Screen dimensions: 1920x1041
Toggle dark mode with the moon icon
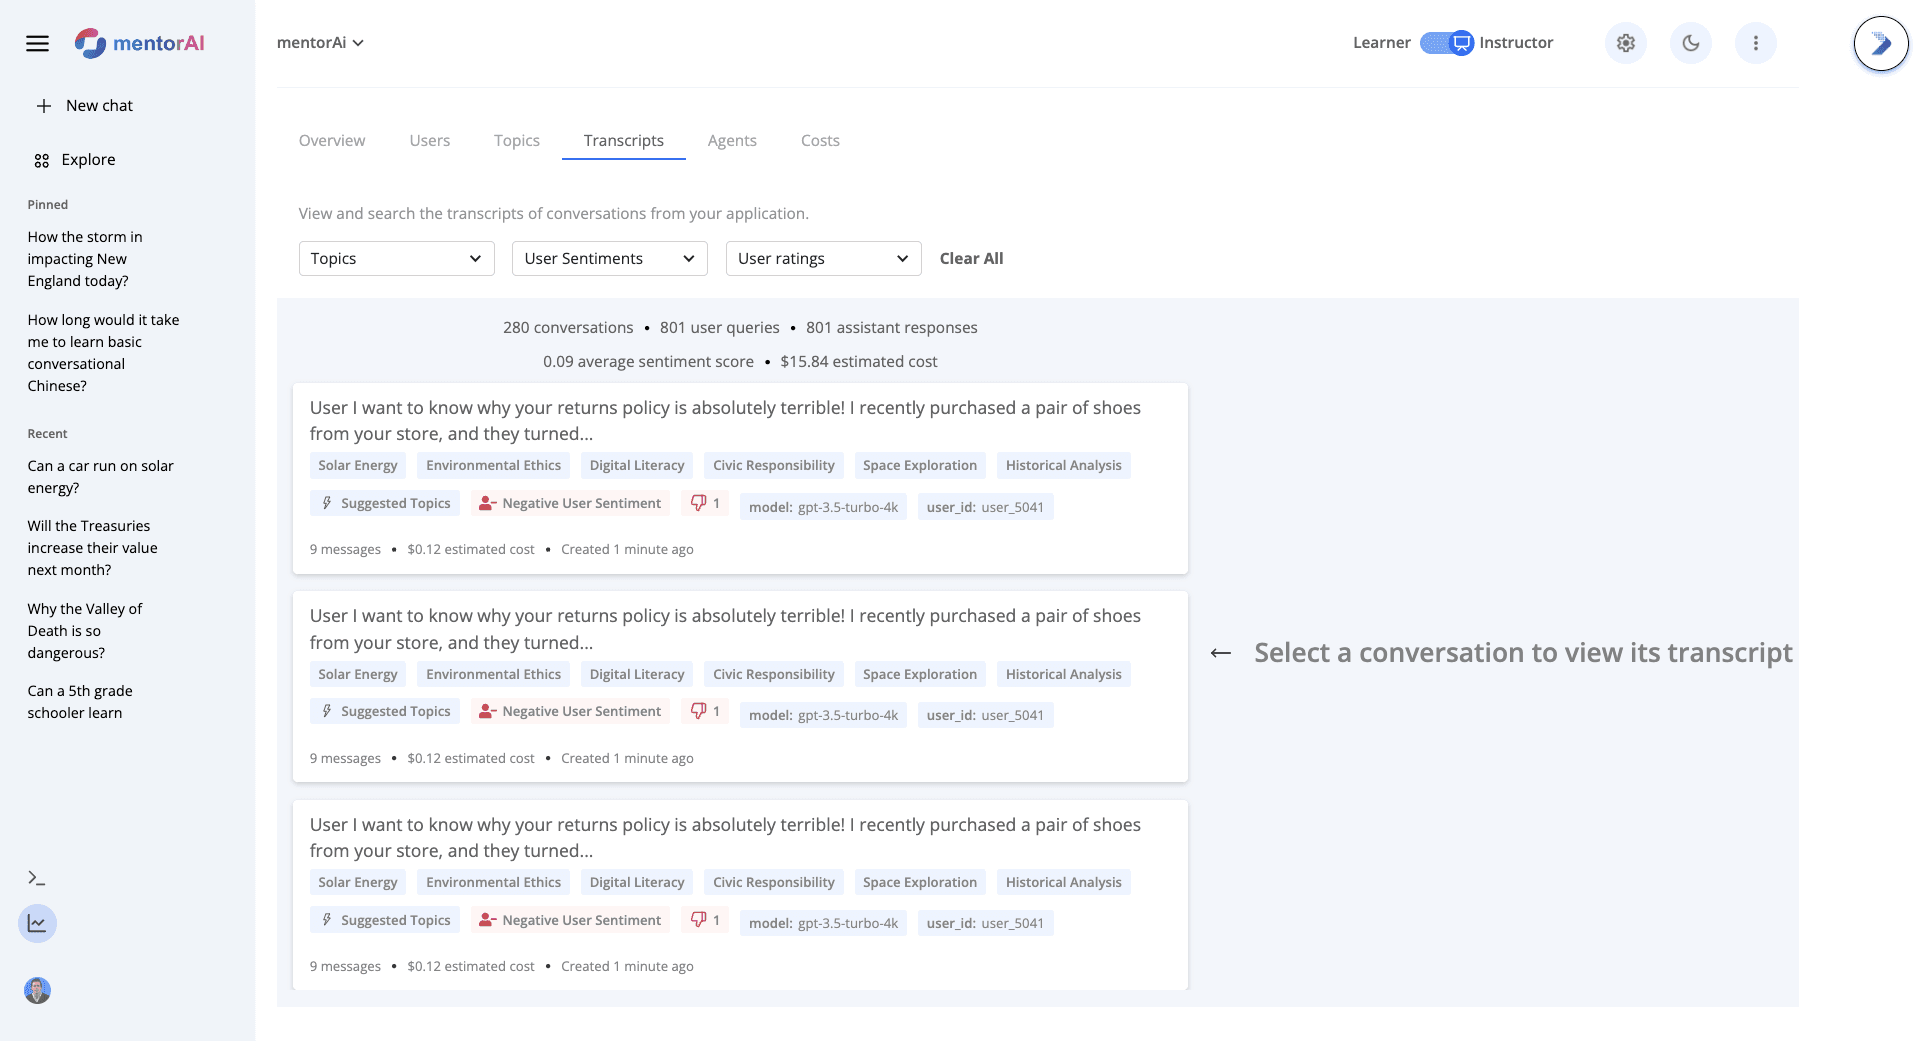click(1690, 43)
